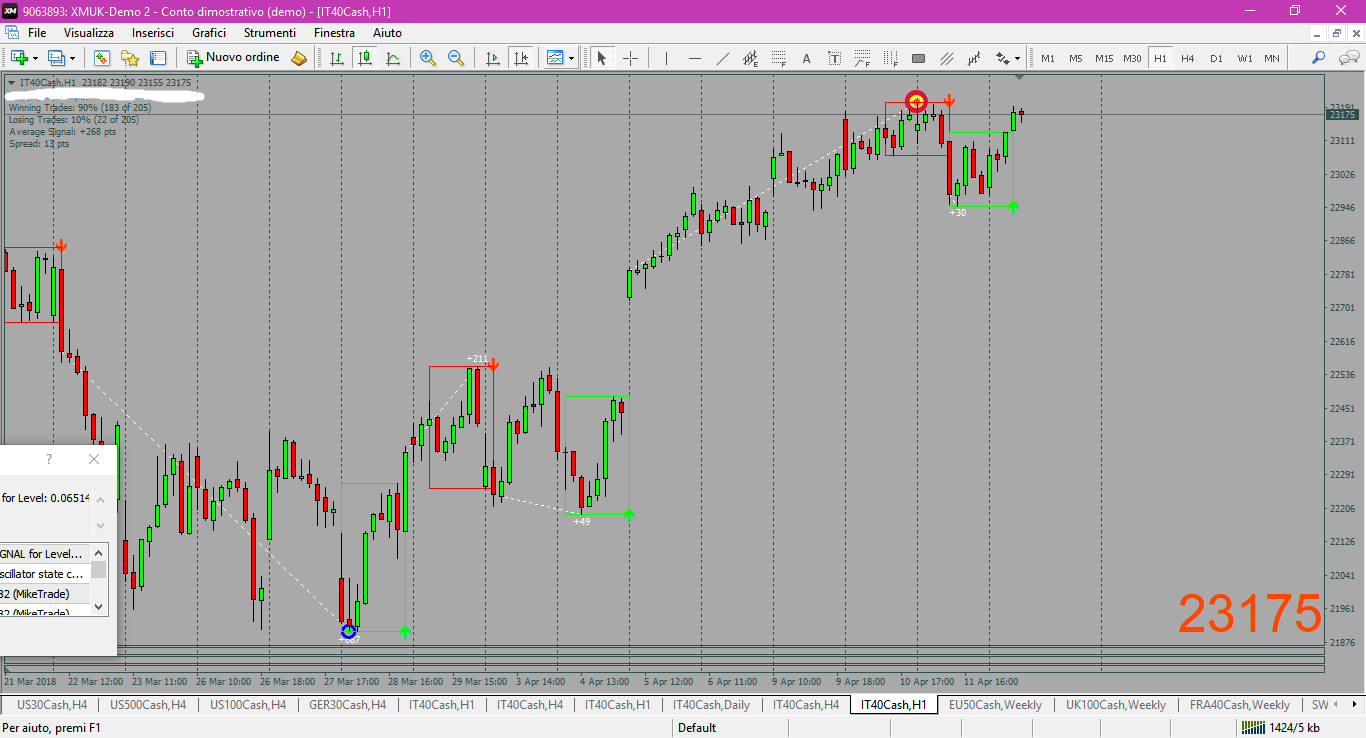
Task: Select the text label tool
Action: tap(835, 58)
